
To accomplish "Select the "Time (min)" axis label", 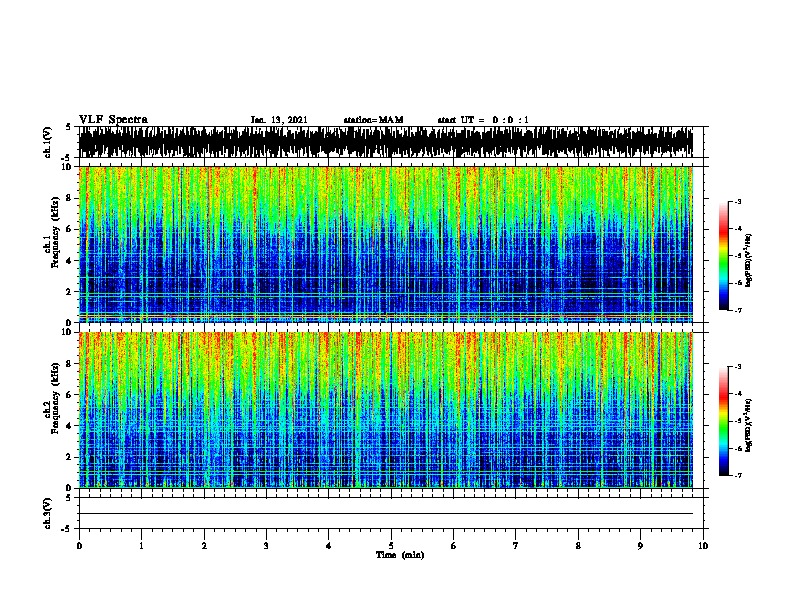I will tap(400, 555).
